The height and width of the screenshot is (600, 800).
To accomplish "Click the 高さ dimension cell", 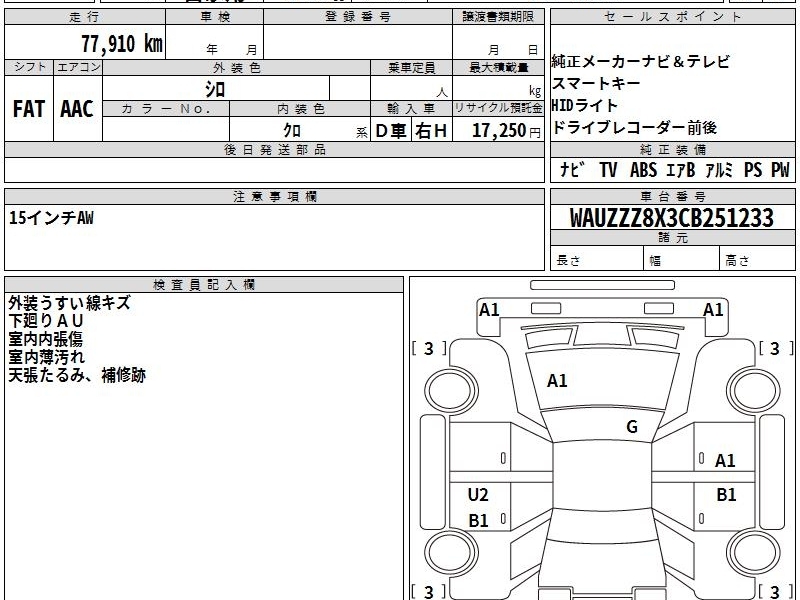I will (x=758, y=260).
